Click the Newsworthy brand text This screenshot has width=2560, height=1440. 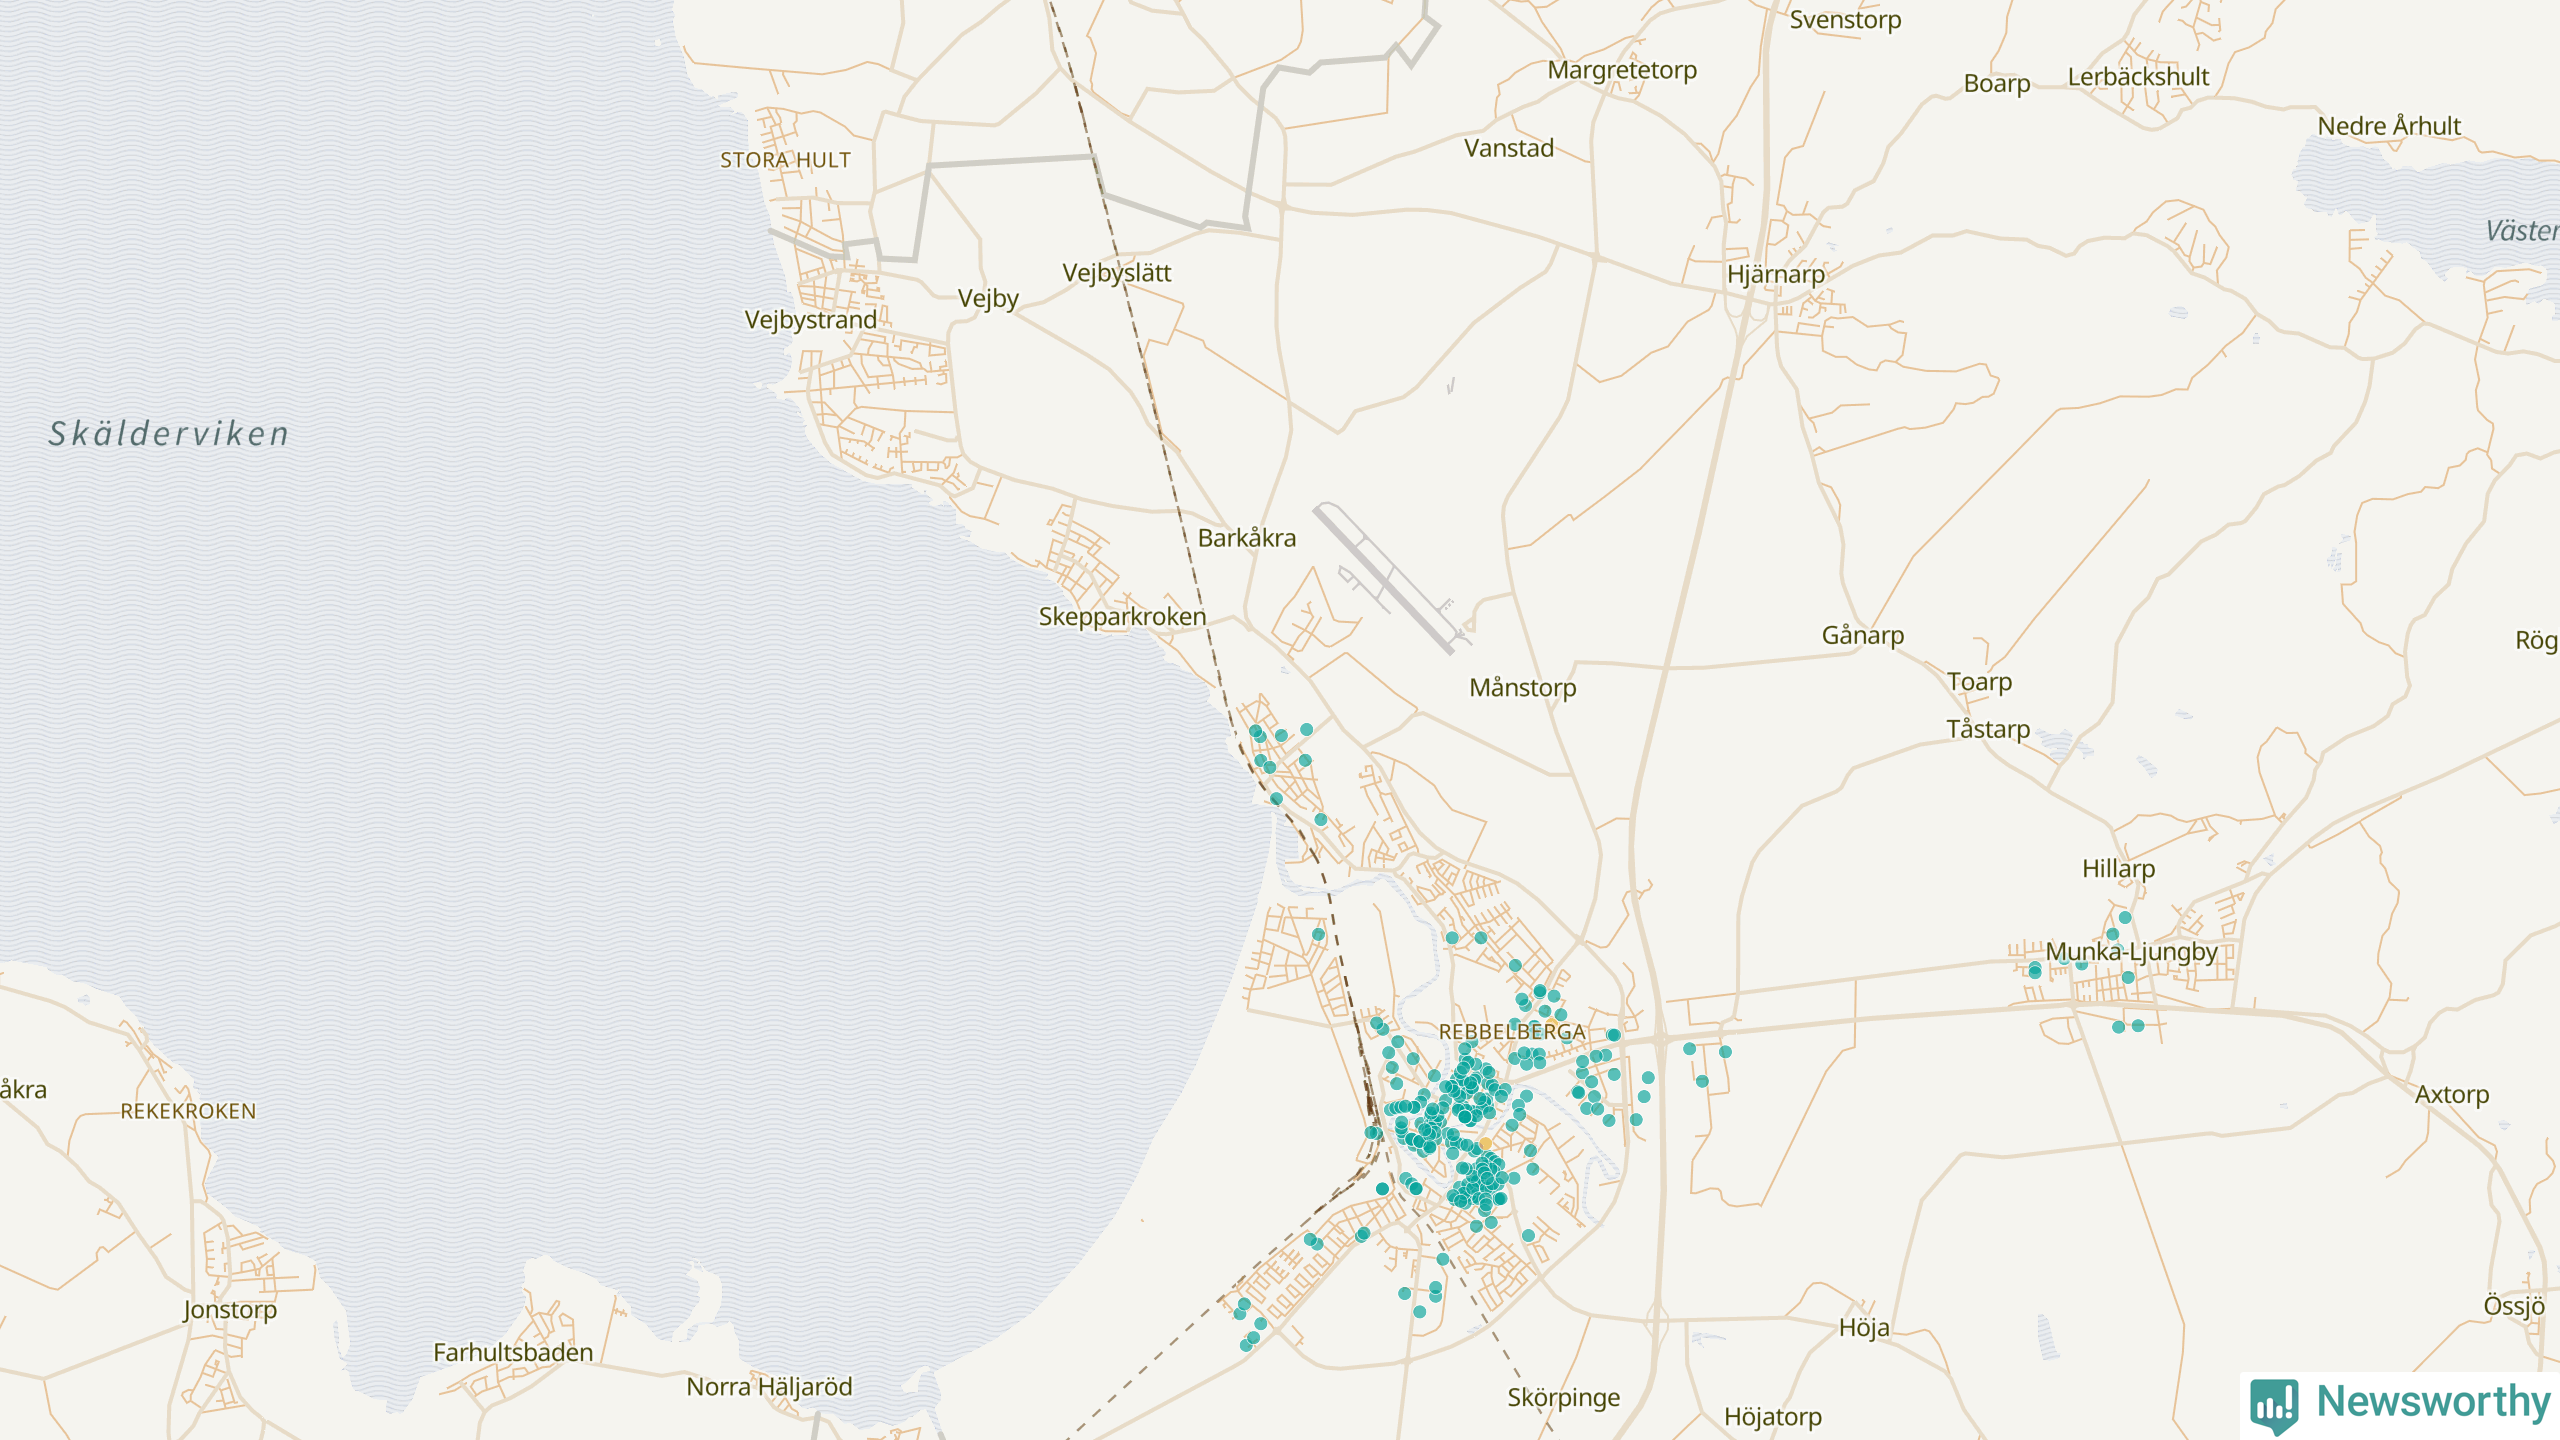(2433, 1402)
